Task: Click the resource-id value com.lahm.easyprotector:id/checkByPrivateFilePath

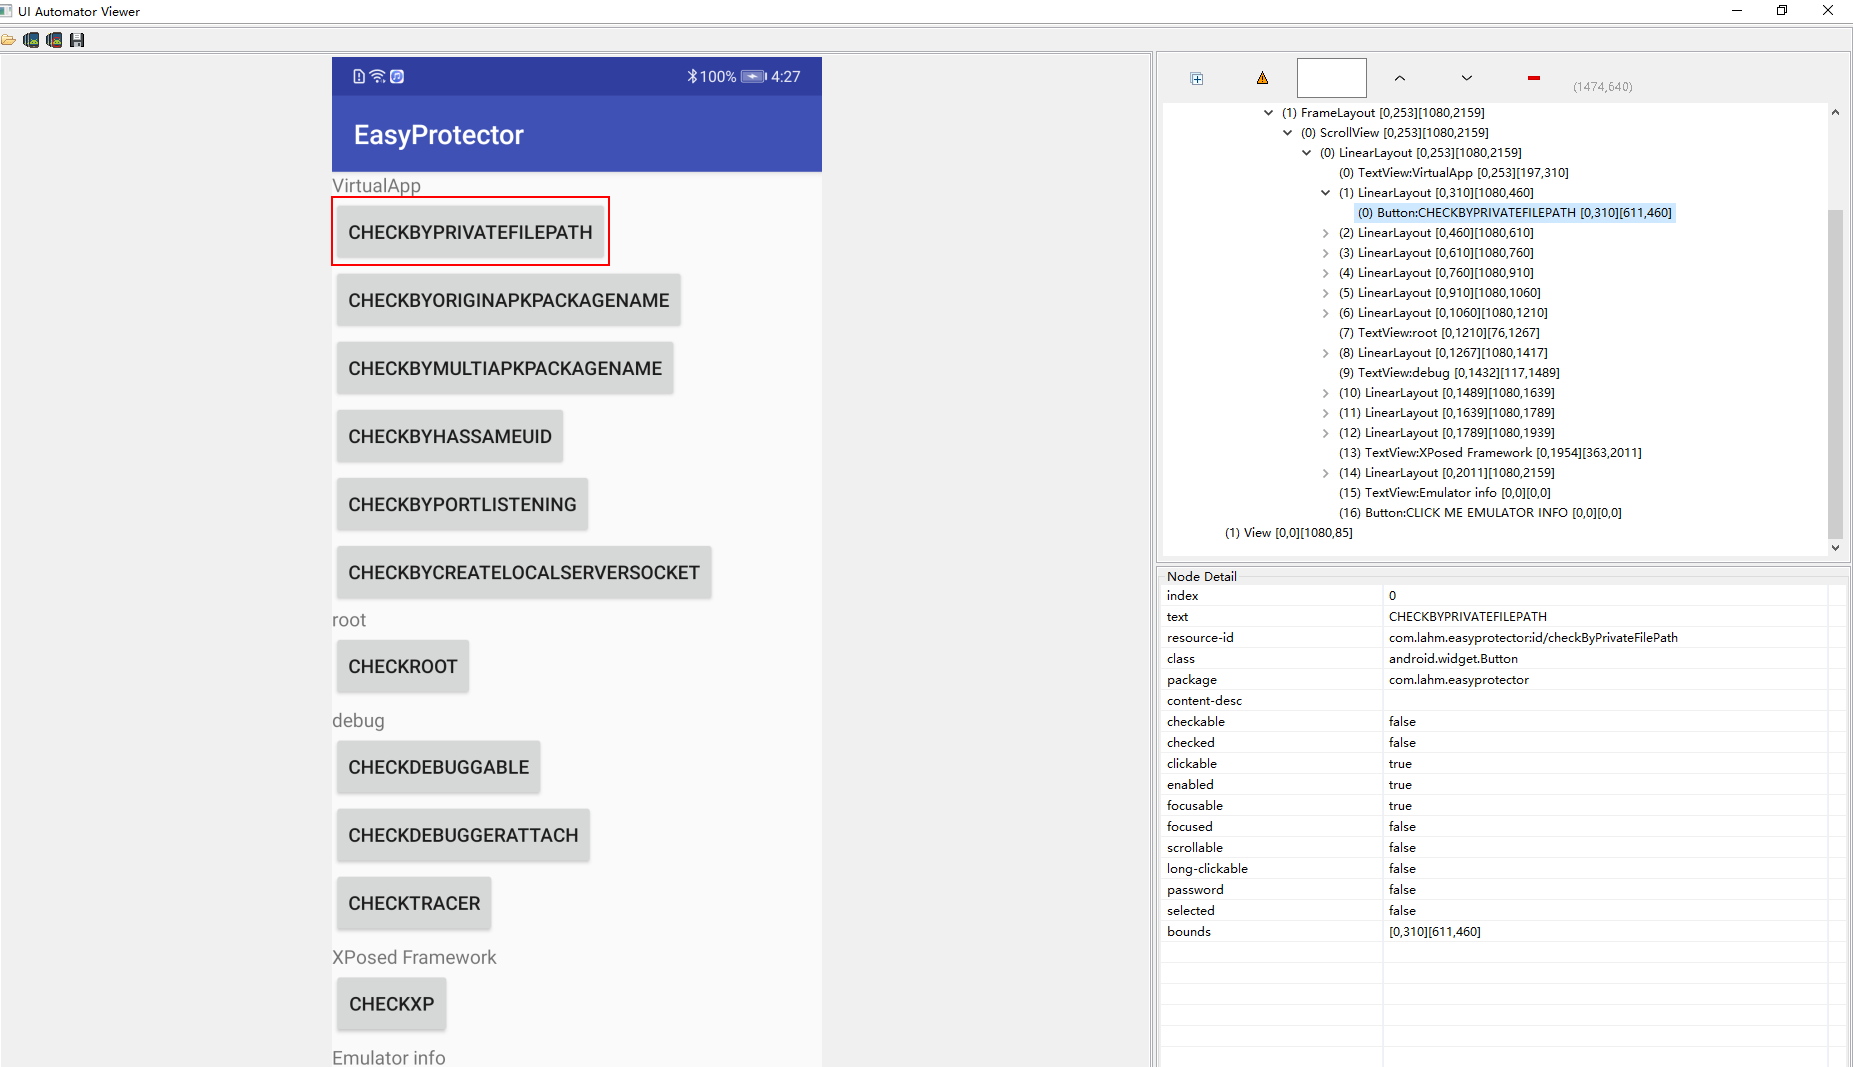Action: point(1533,638)
